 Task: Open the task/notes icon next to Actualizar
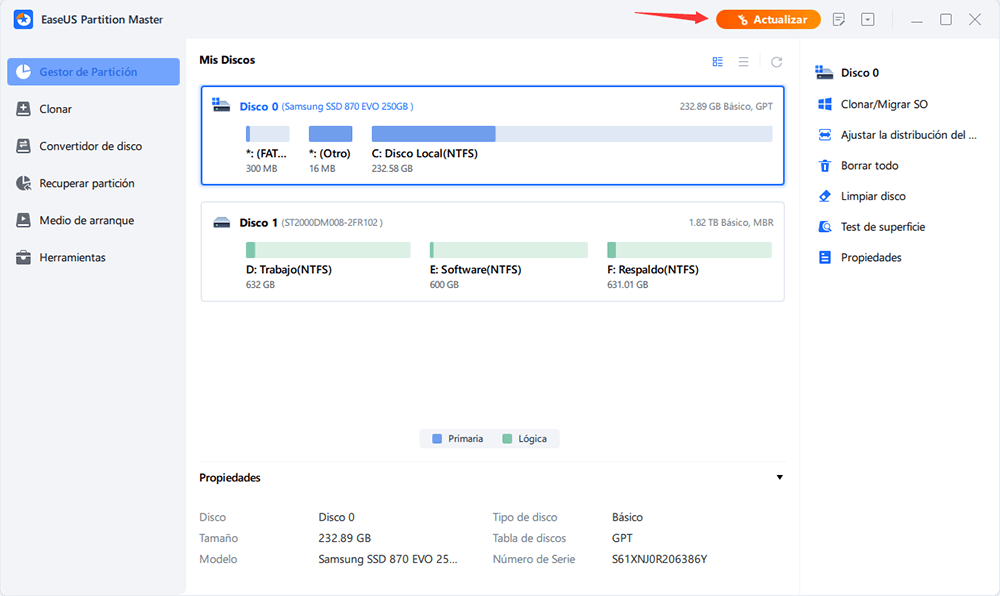839,20
